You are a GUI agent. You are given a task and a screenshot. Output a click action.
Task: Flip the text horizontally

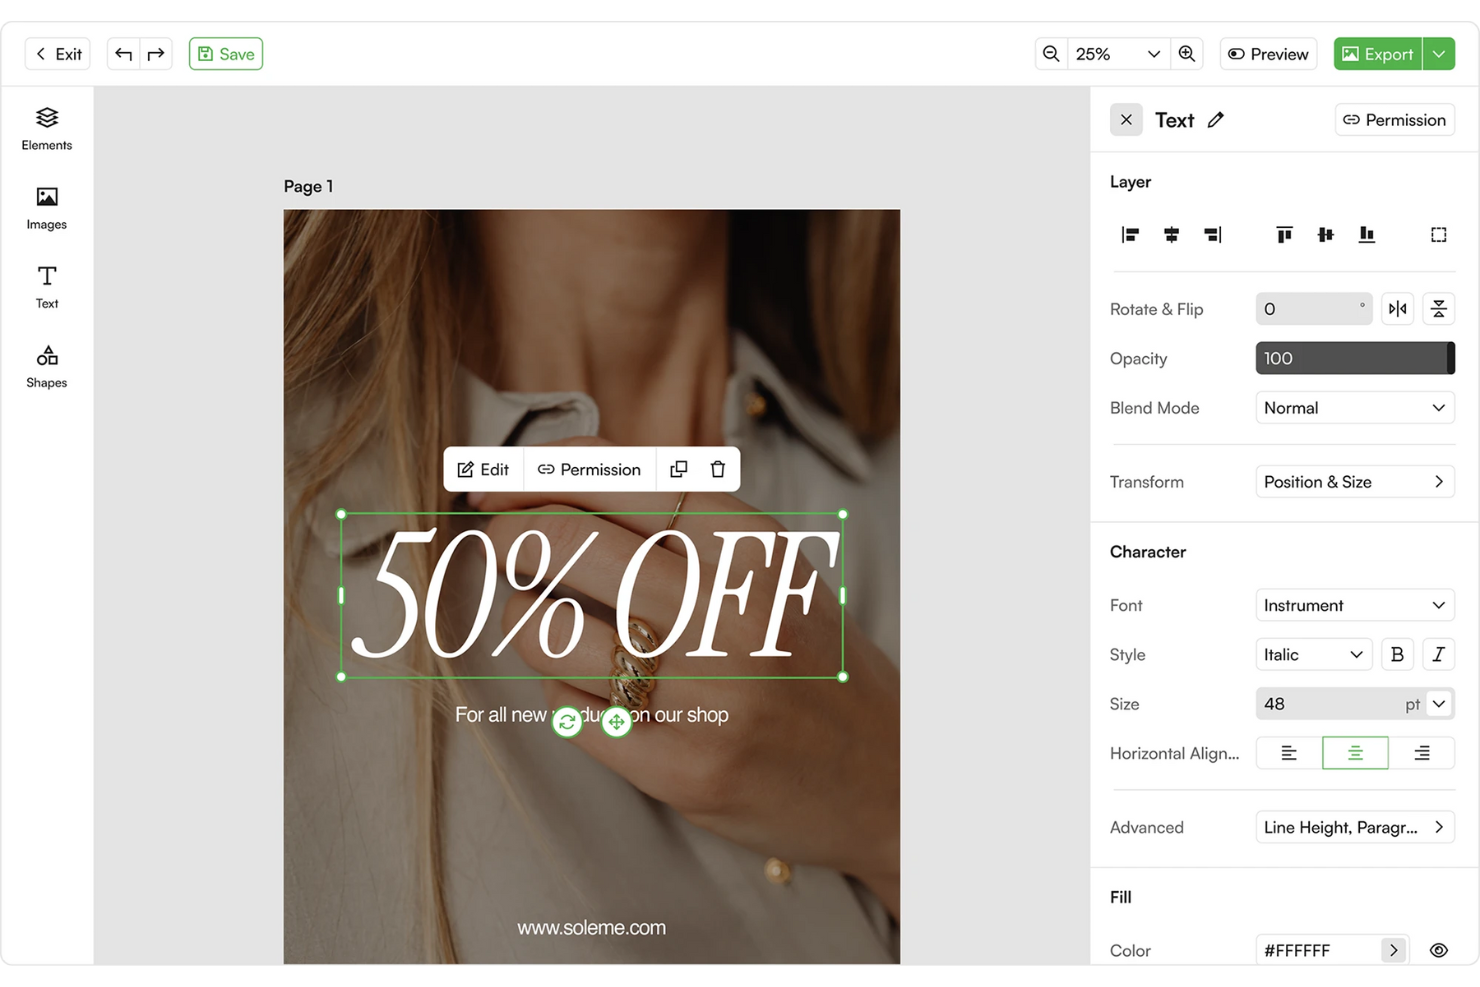click(1398, 309)
